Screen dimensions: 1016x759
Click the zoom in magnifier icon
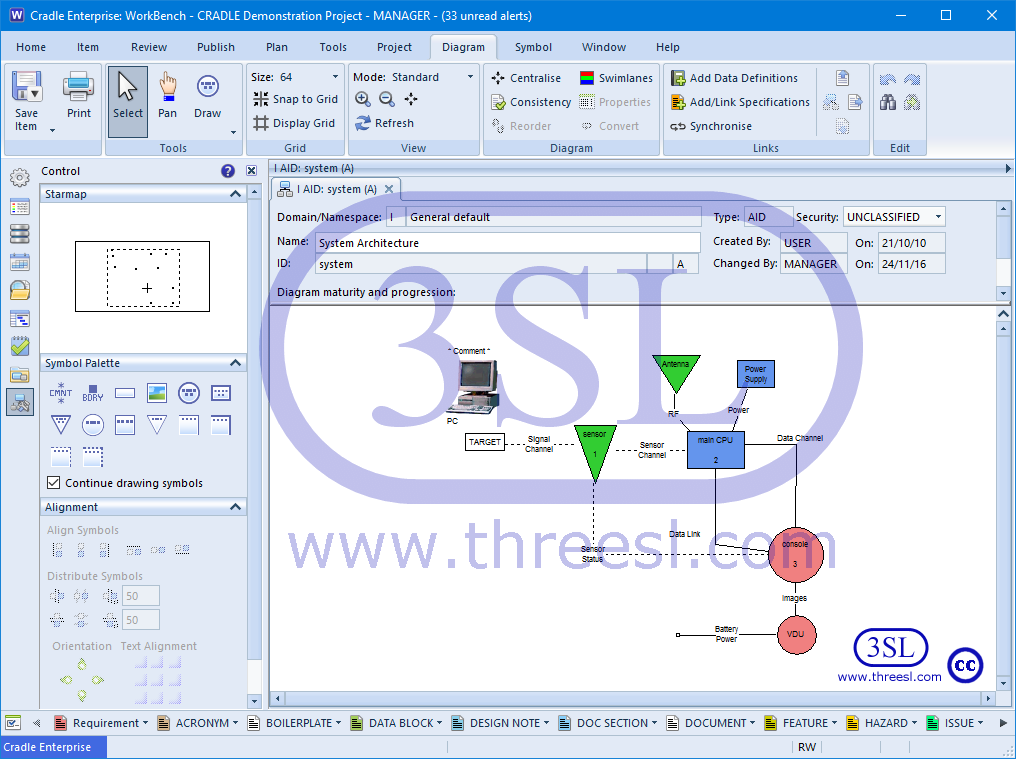click(363, 99)
